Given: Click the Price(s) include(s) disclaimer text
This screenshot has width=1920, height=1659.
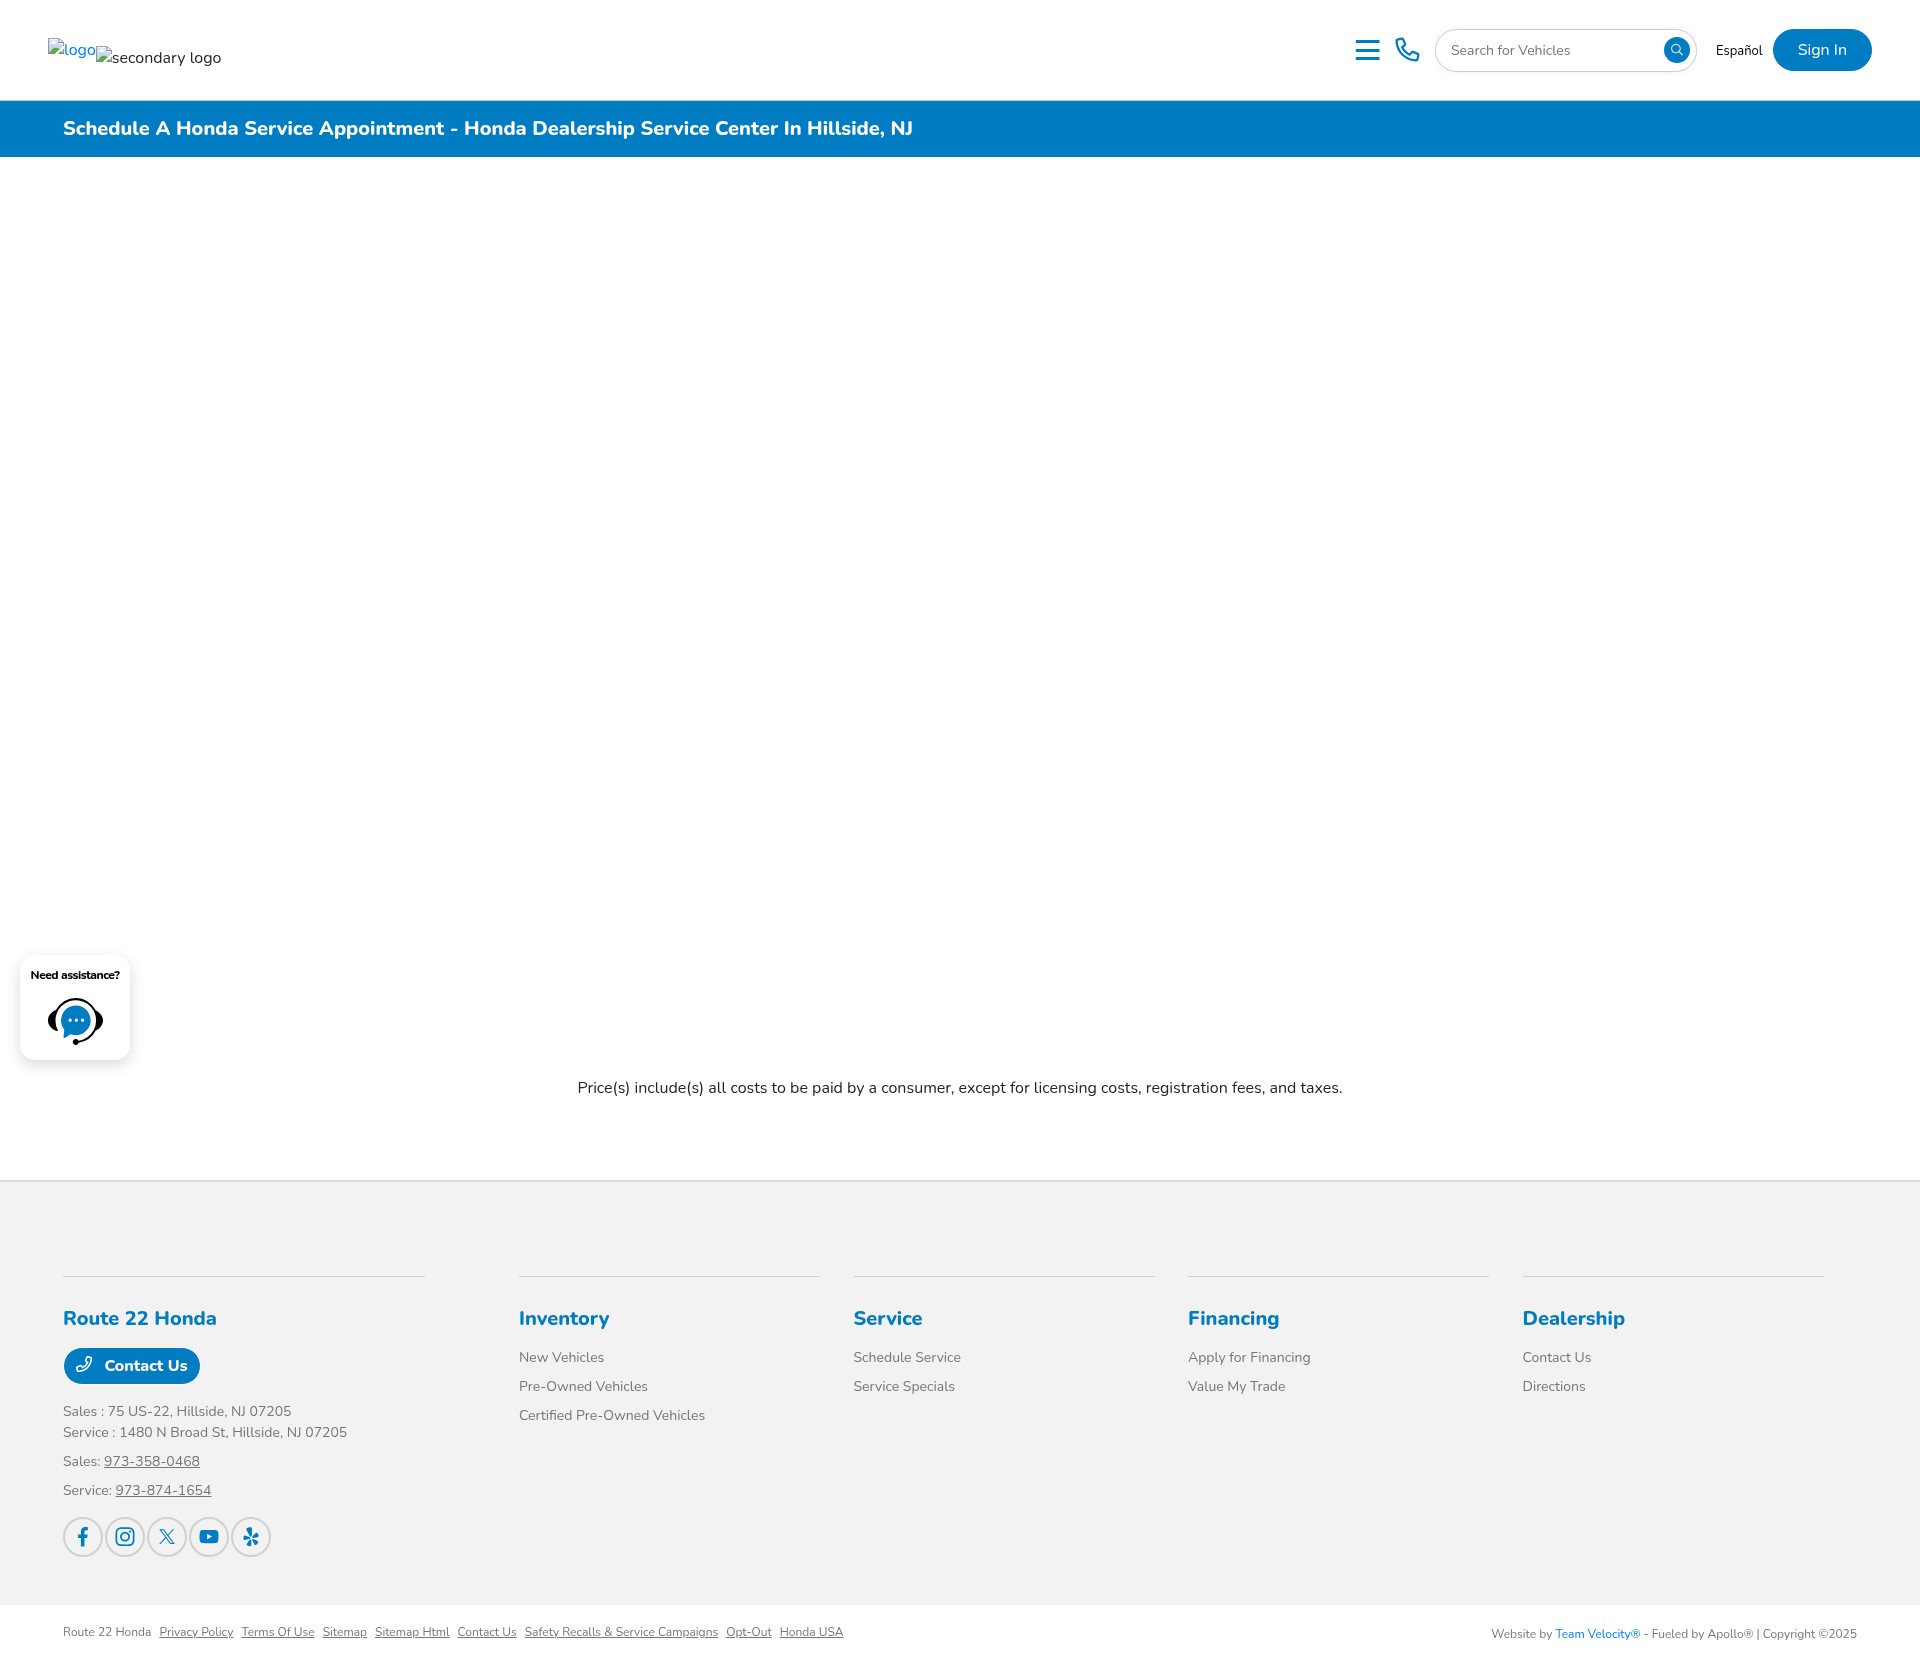Looking at the screenshot, I should [x=960, y=1088].
